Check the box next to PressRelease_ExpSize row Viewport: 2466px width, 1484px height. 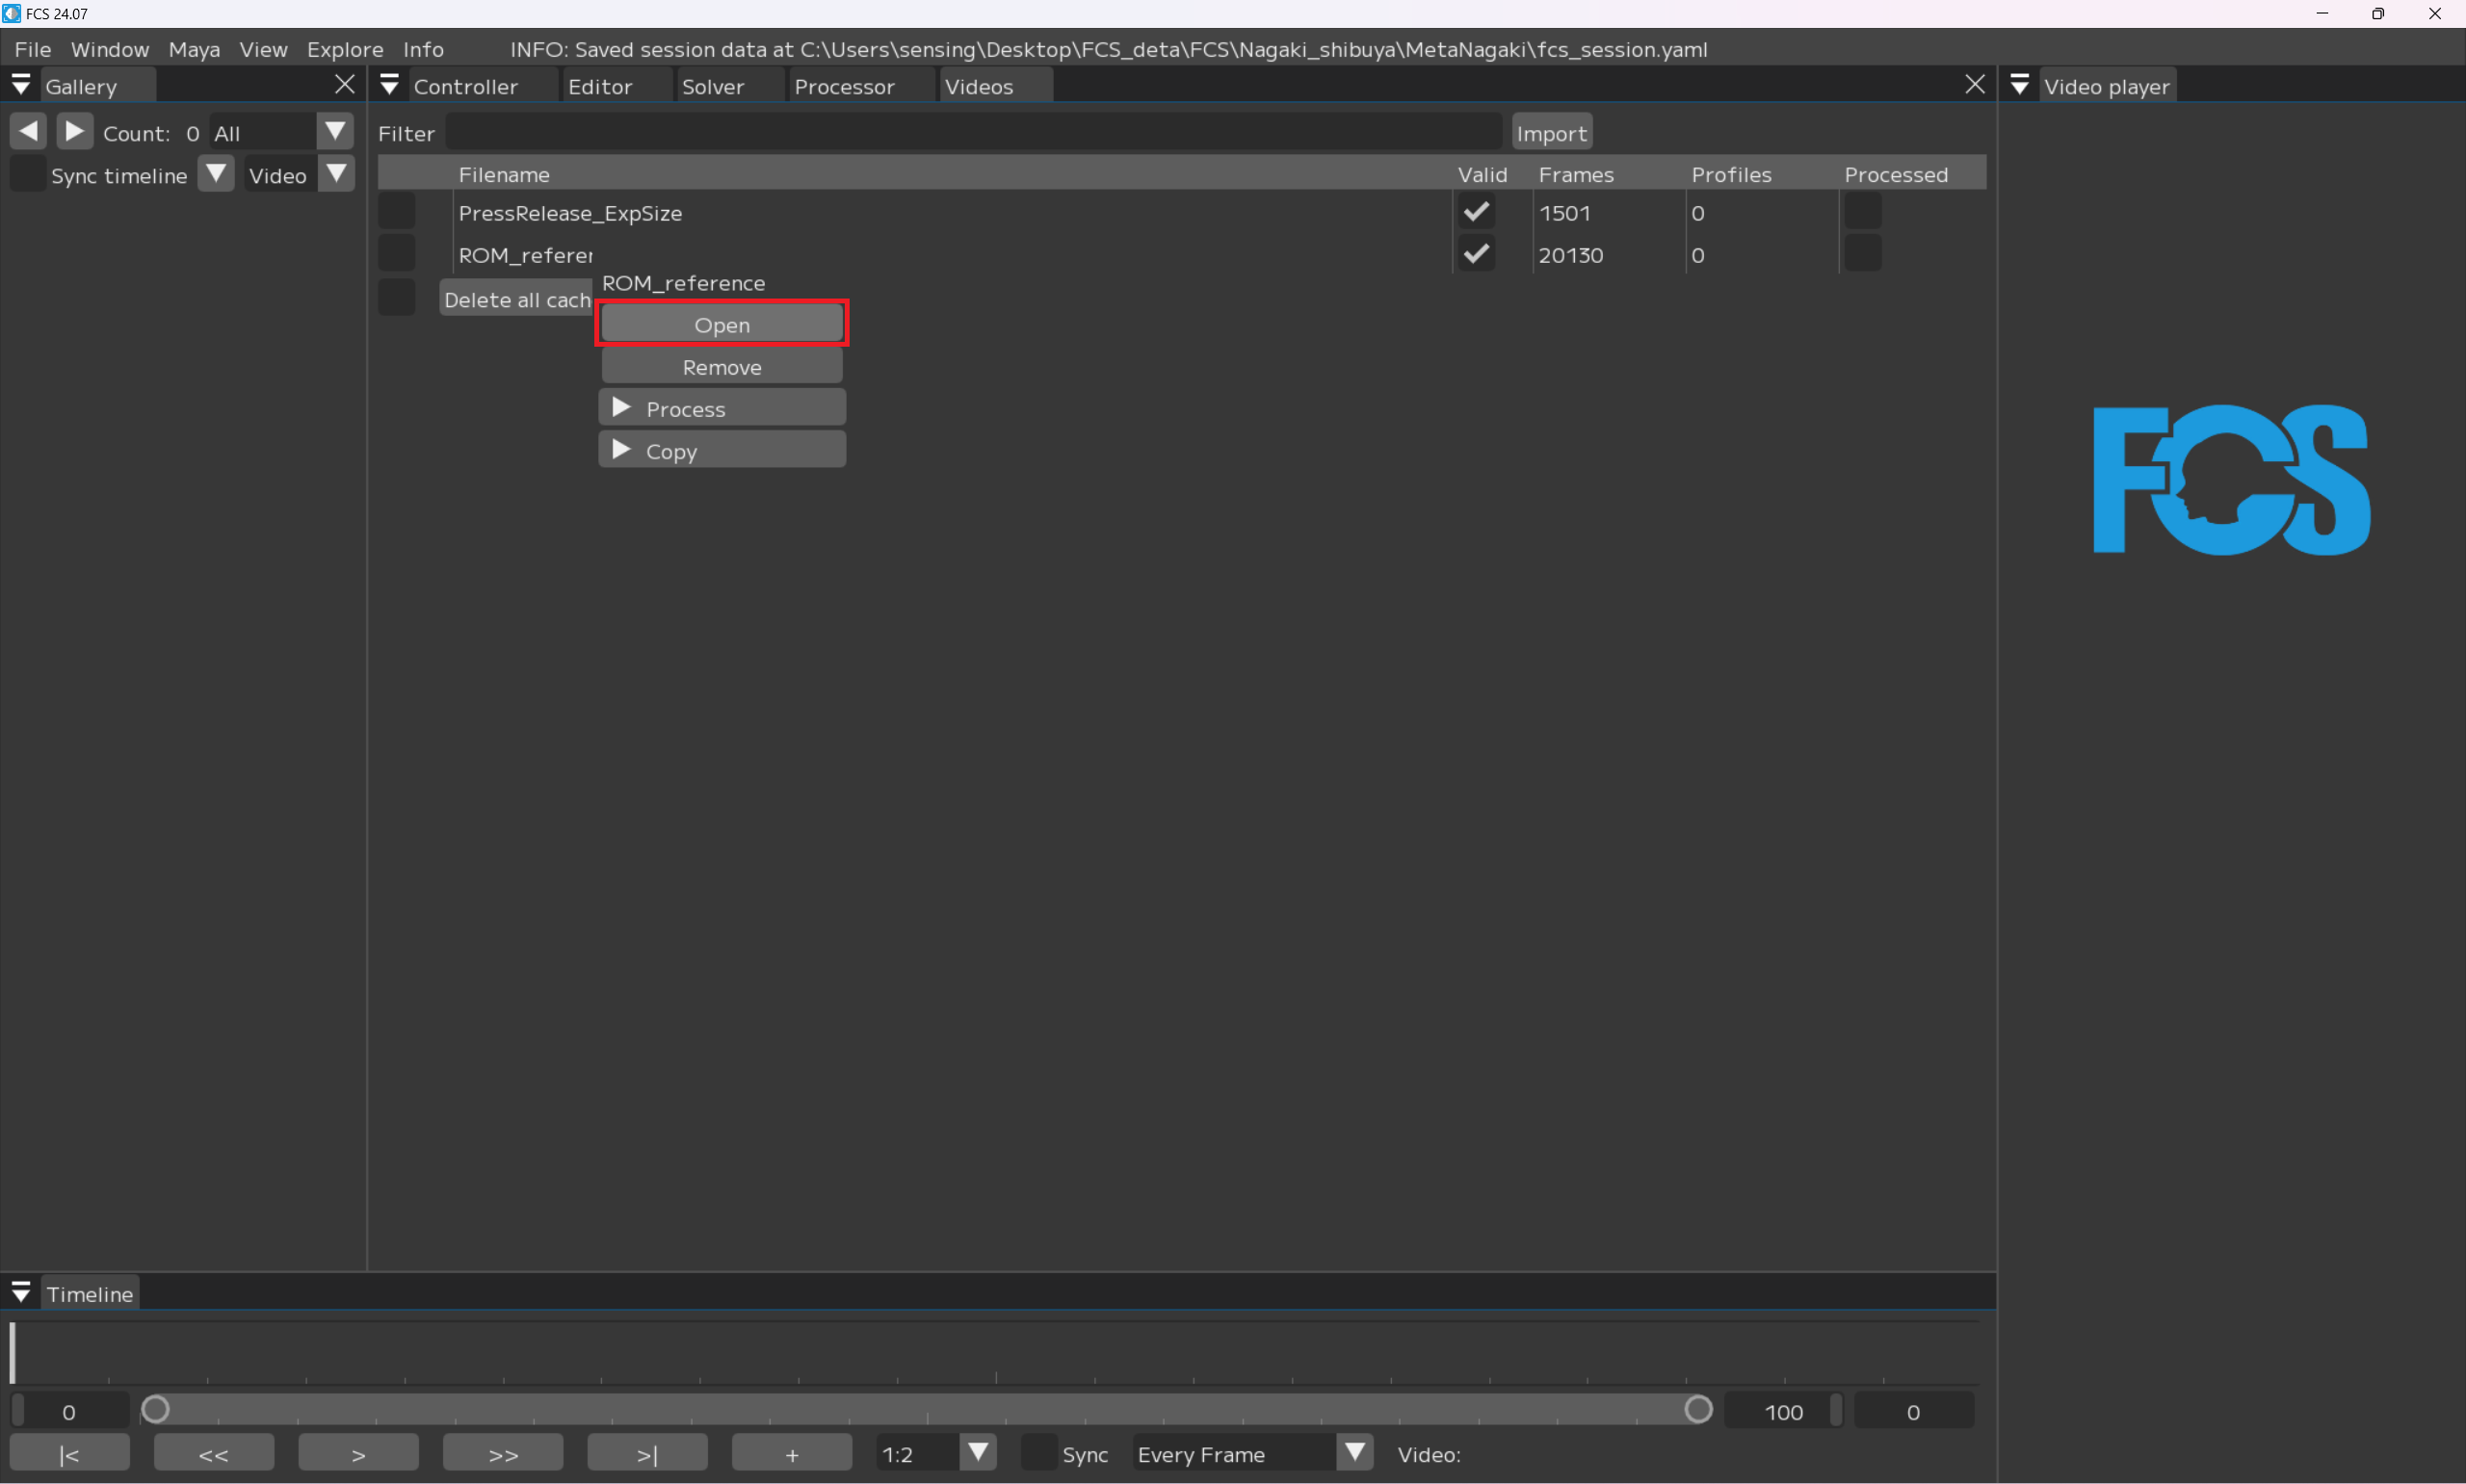click(x=397, y=212)
